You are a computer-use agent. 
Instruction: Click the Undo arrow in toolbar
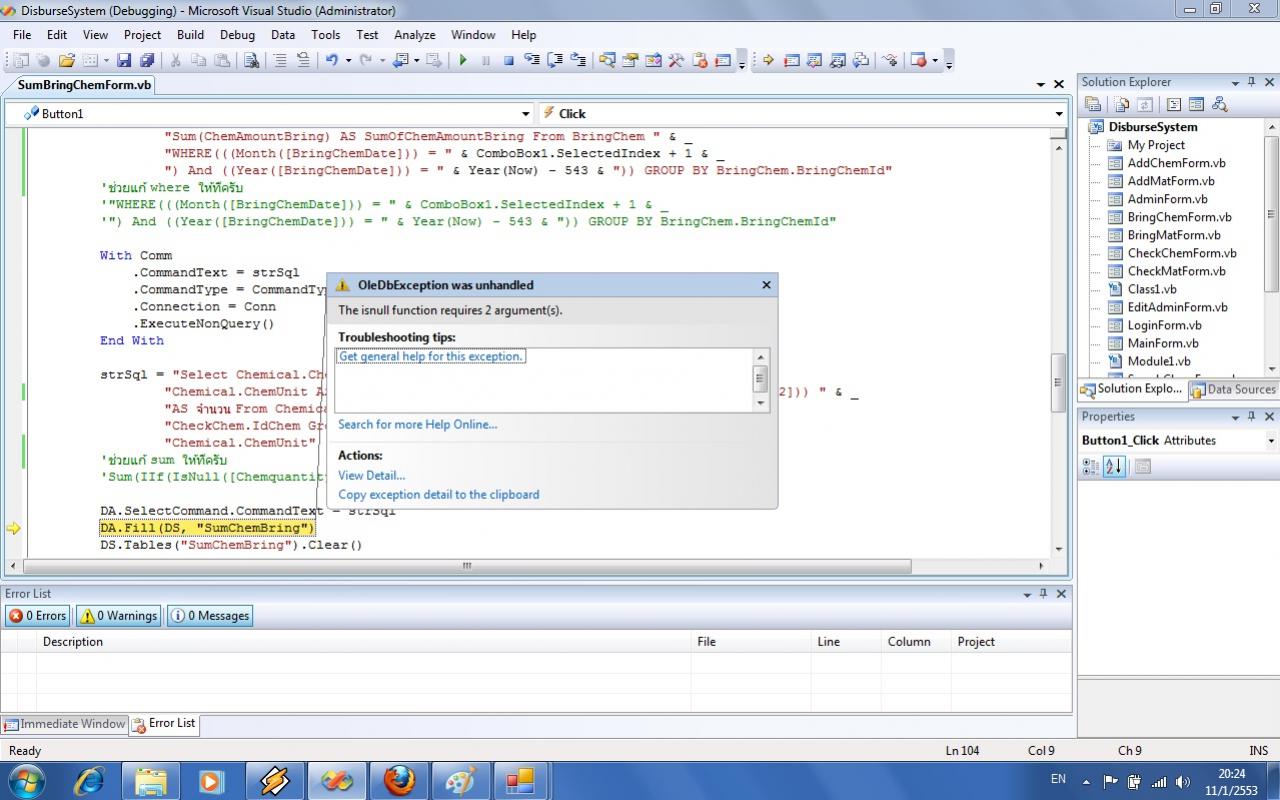(331, 60)
